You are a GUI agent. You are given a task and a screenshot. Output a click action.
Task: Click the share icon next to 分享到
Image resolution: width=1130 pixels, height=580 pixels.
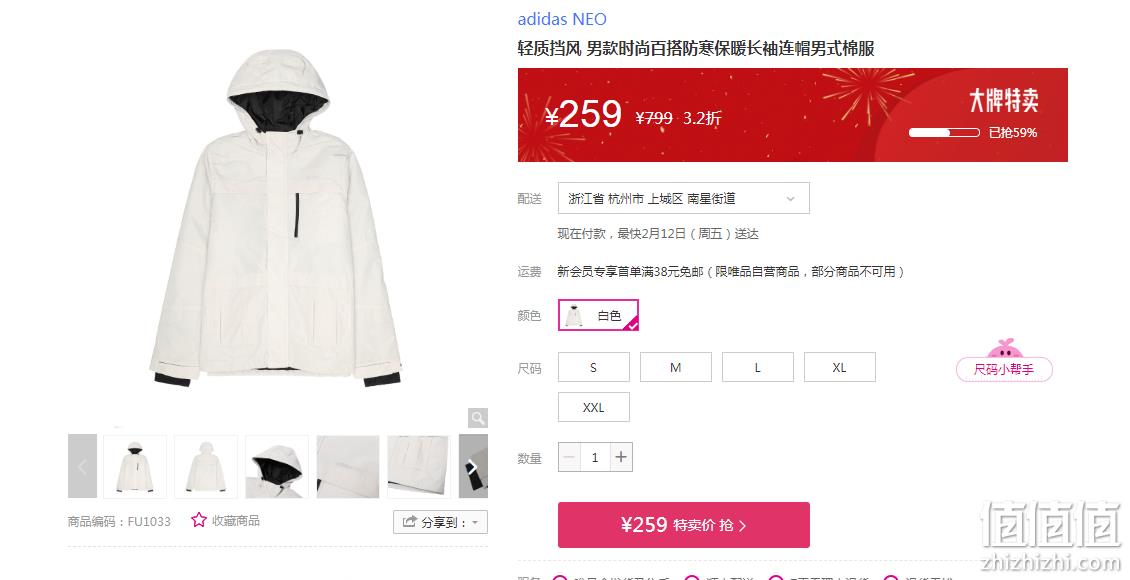click(409, 522)
